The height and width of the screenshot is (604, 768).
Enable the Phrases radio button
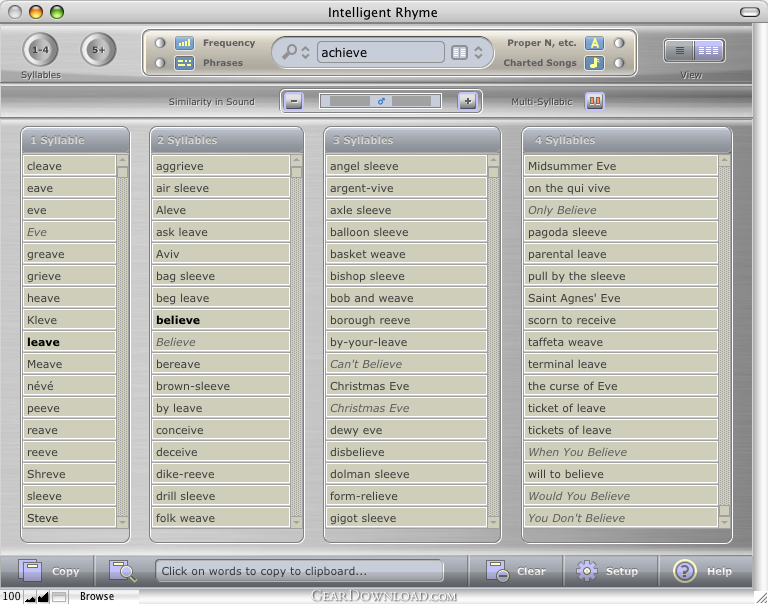click(160, 63)
